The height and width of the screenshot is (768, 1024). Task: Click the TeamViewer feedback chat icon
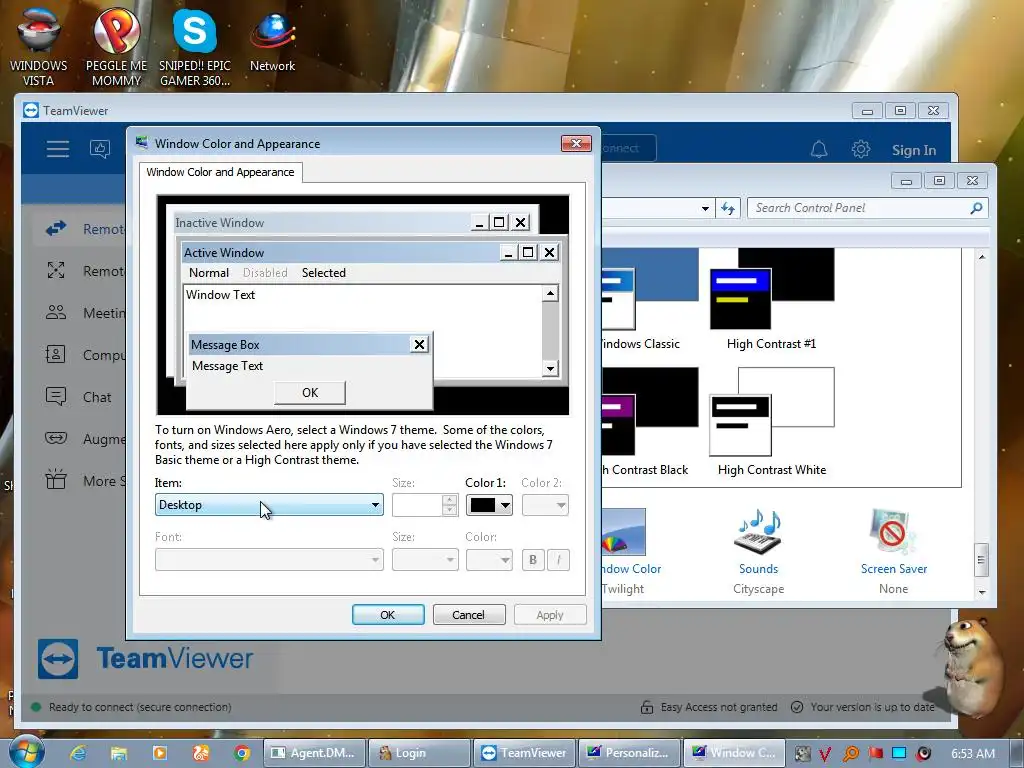point(100,149)
